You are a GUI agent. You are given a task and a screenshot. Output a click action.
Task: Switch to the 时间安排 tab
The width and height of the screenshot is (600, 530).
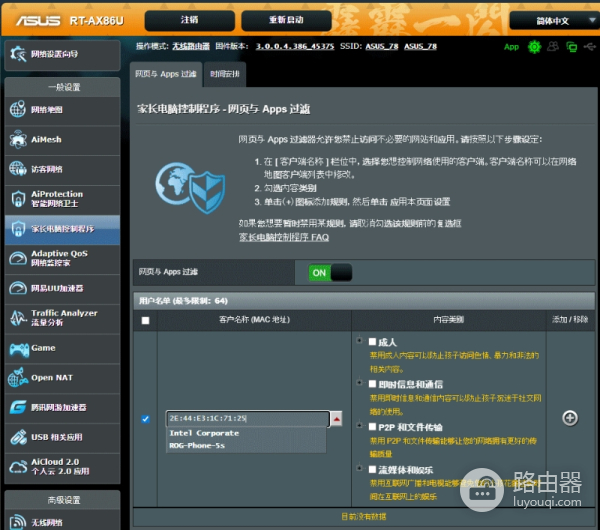point(225,73)
